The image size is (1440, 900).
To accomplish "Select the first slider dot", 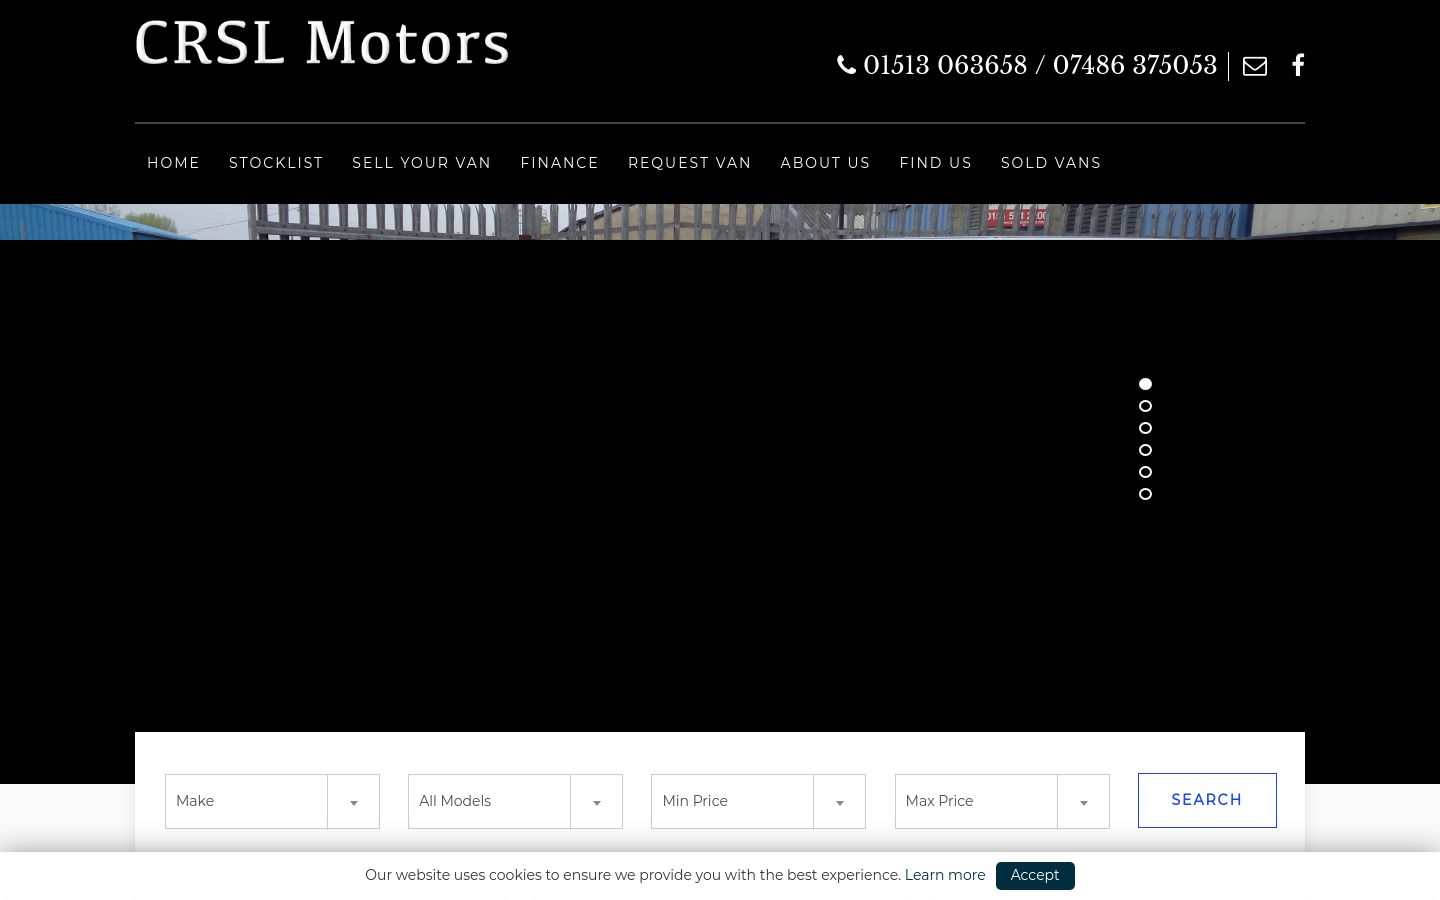I will coord(1146,384).
